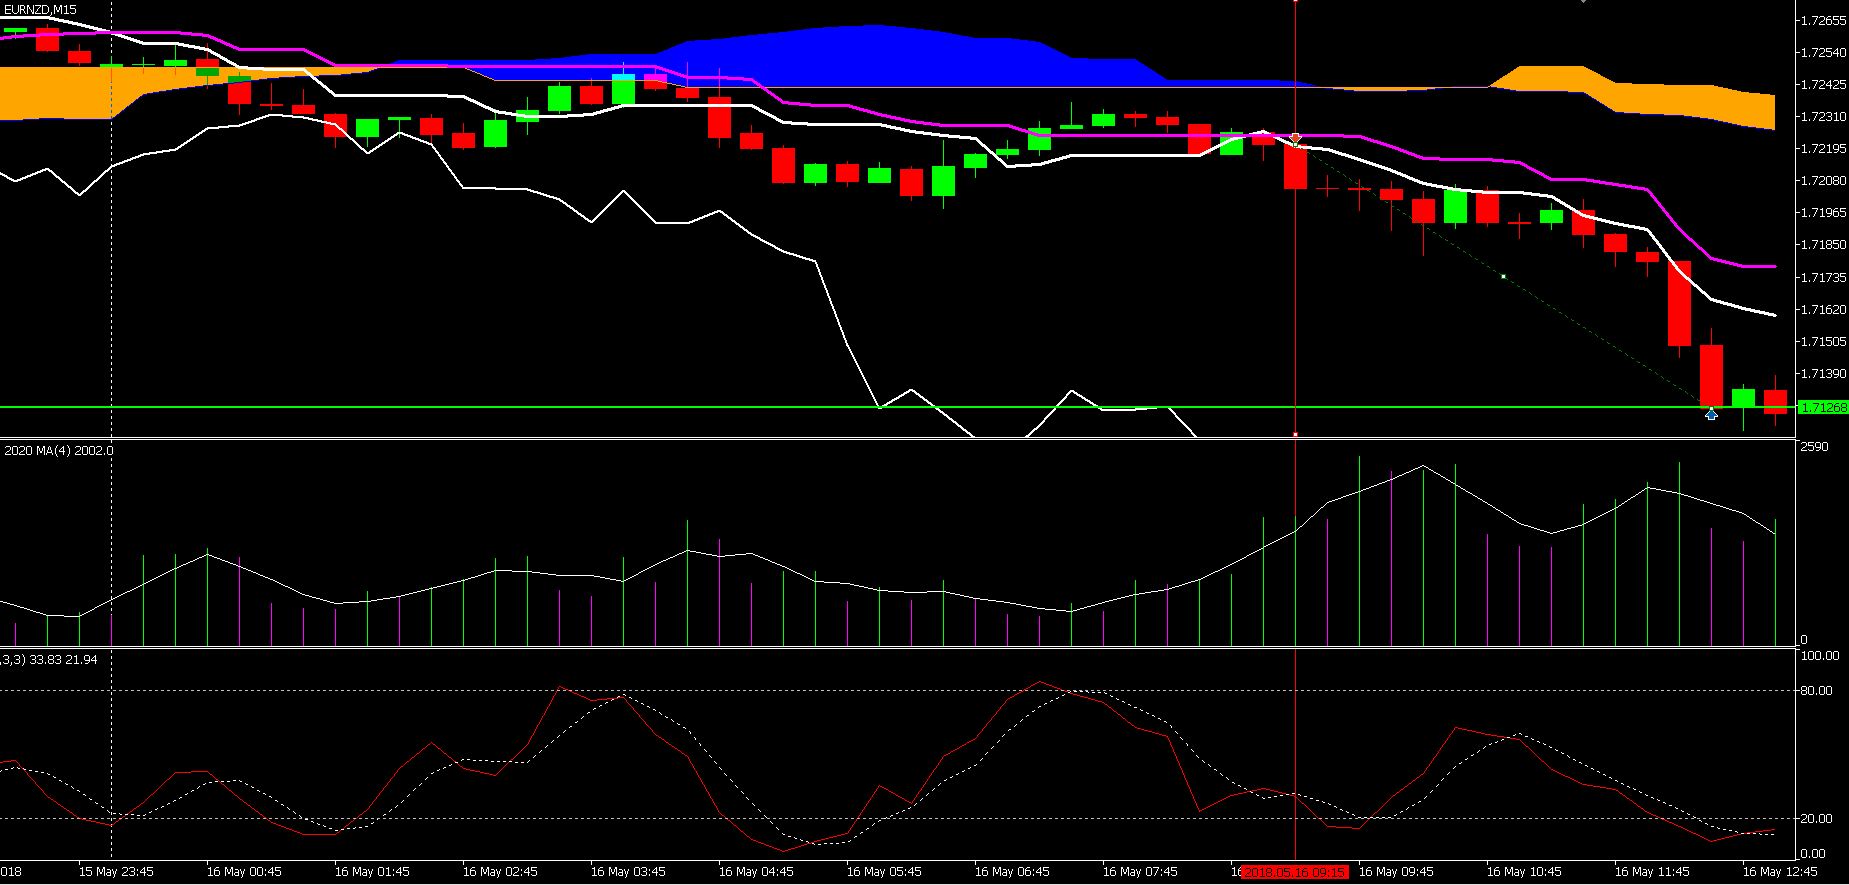Click the square handle at red vertical line's bottom
The height and width of the screenshot is (885, 1849).
(1296, 435)
